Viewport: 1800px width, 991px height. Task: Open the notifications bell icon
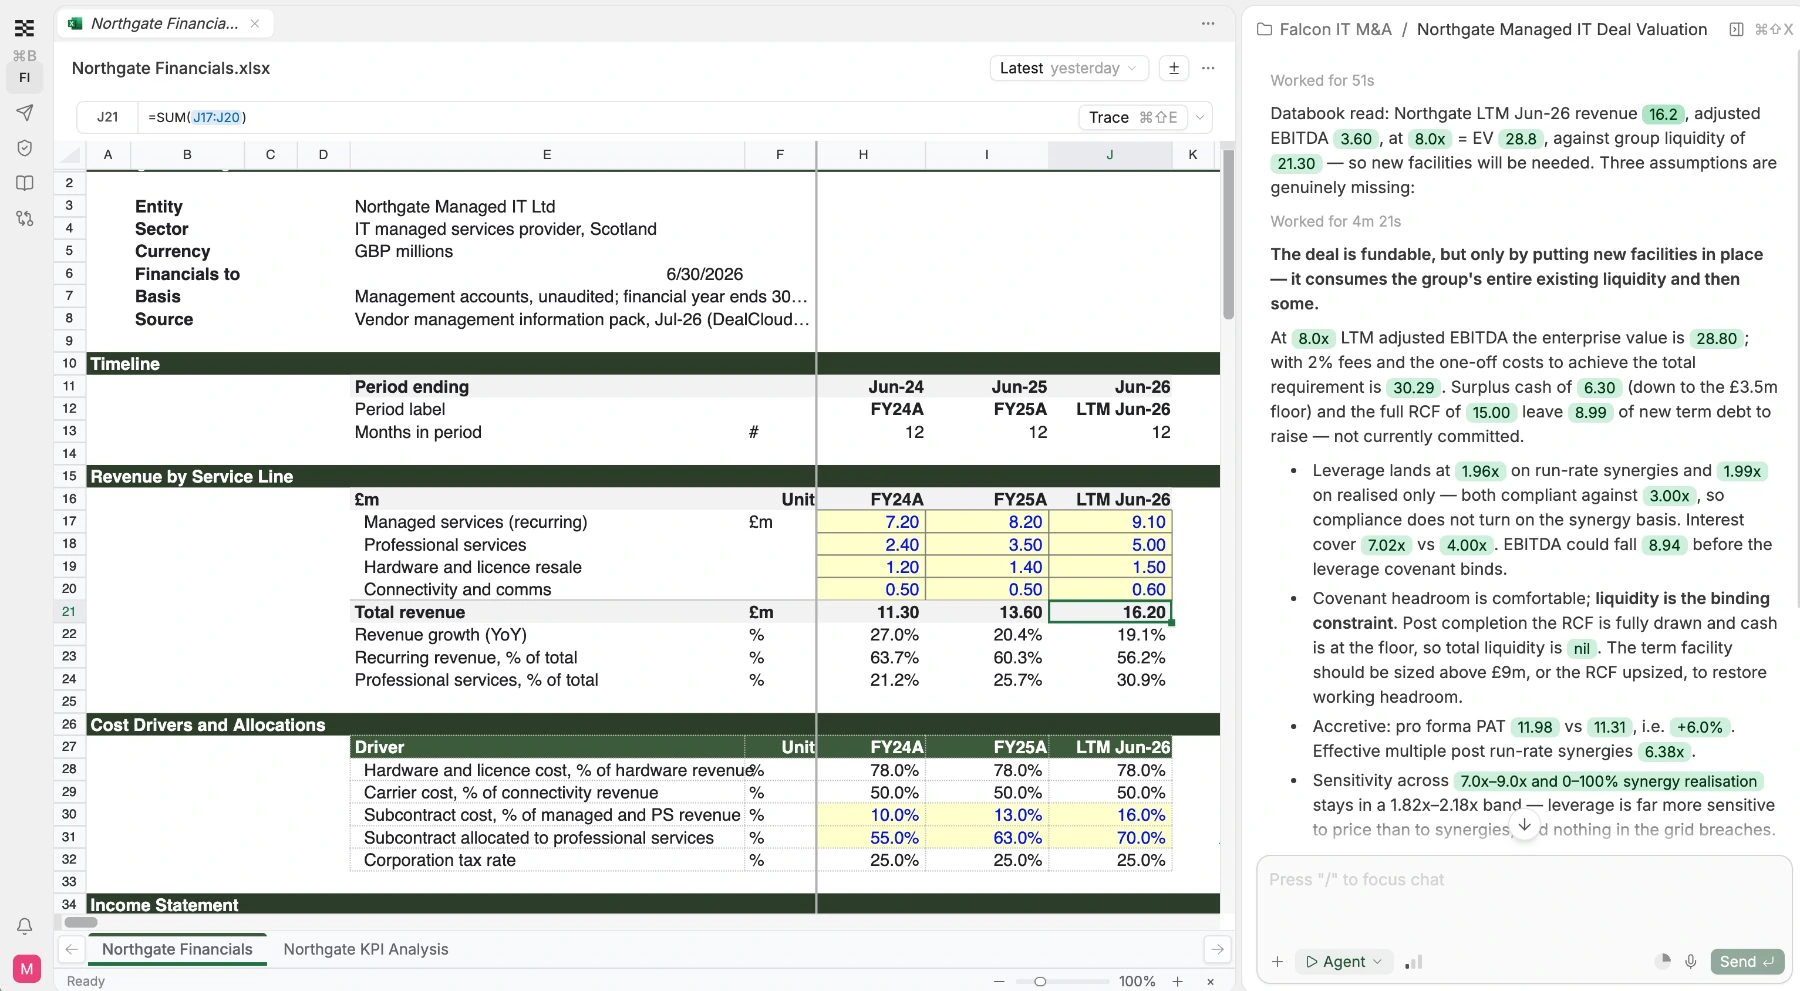pyautogui.click(x=25, y=926)
